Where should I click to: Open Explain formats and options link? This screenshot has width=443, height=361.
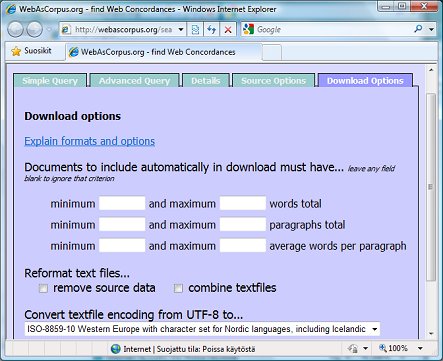coord(89,141)
